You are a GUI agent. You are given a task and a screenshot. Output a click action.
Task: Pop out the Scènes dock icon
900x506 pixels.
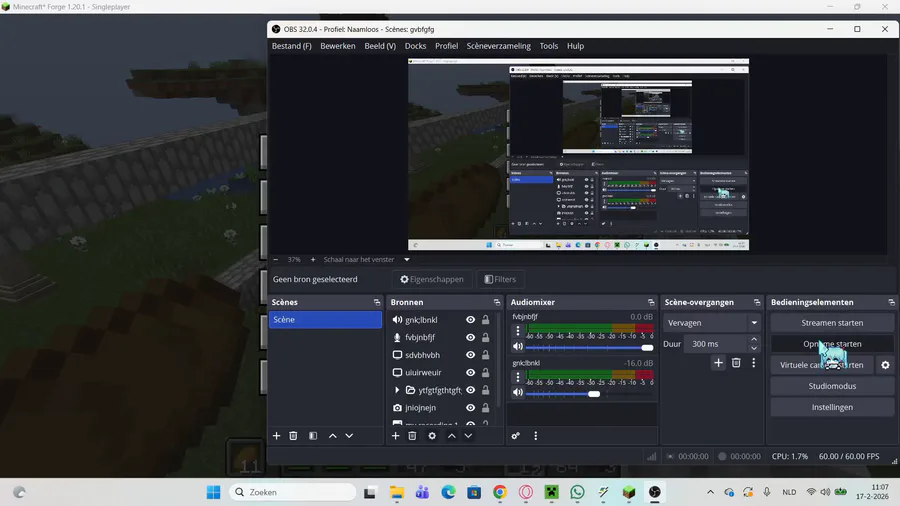[377, 302]
